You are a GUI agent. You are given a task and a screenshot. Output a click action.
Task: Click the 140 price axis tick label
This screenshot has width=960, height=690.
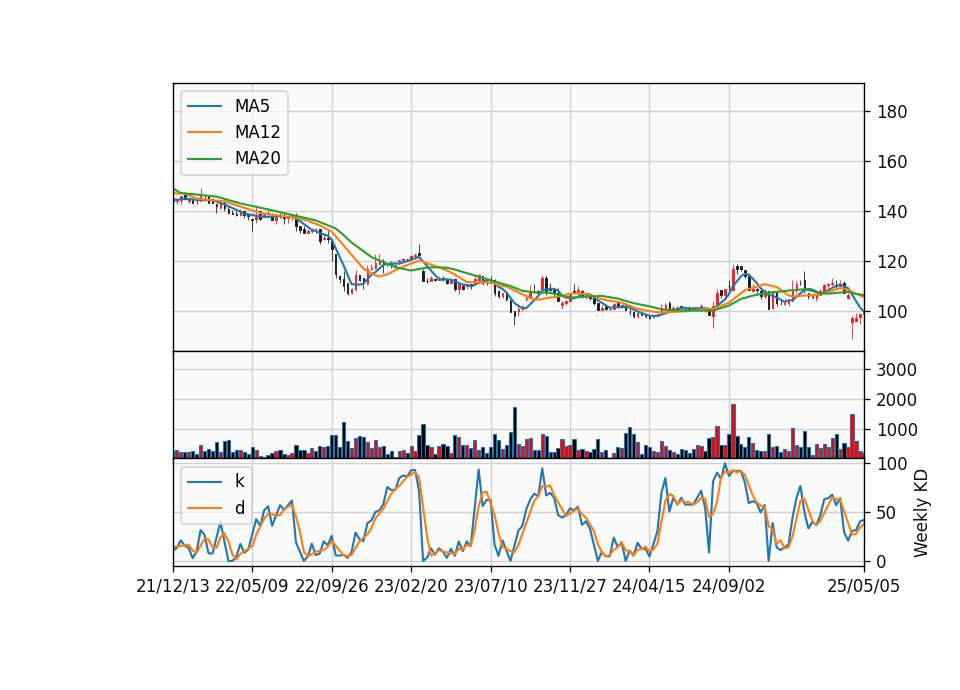(892, 212)
